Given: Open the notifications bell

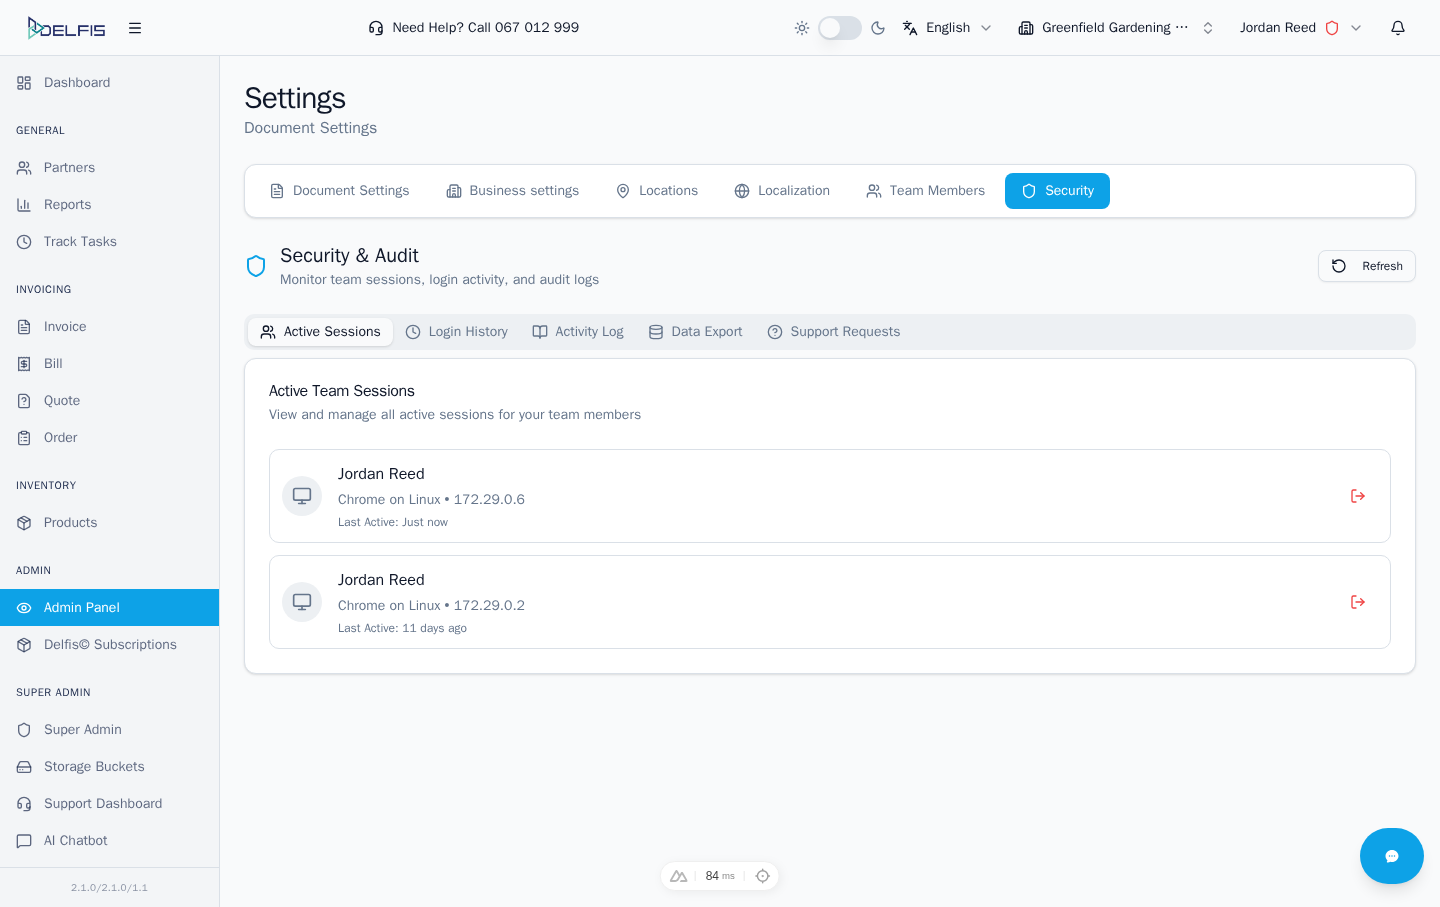Looking at the screenshot, I should (1398, 28).
